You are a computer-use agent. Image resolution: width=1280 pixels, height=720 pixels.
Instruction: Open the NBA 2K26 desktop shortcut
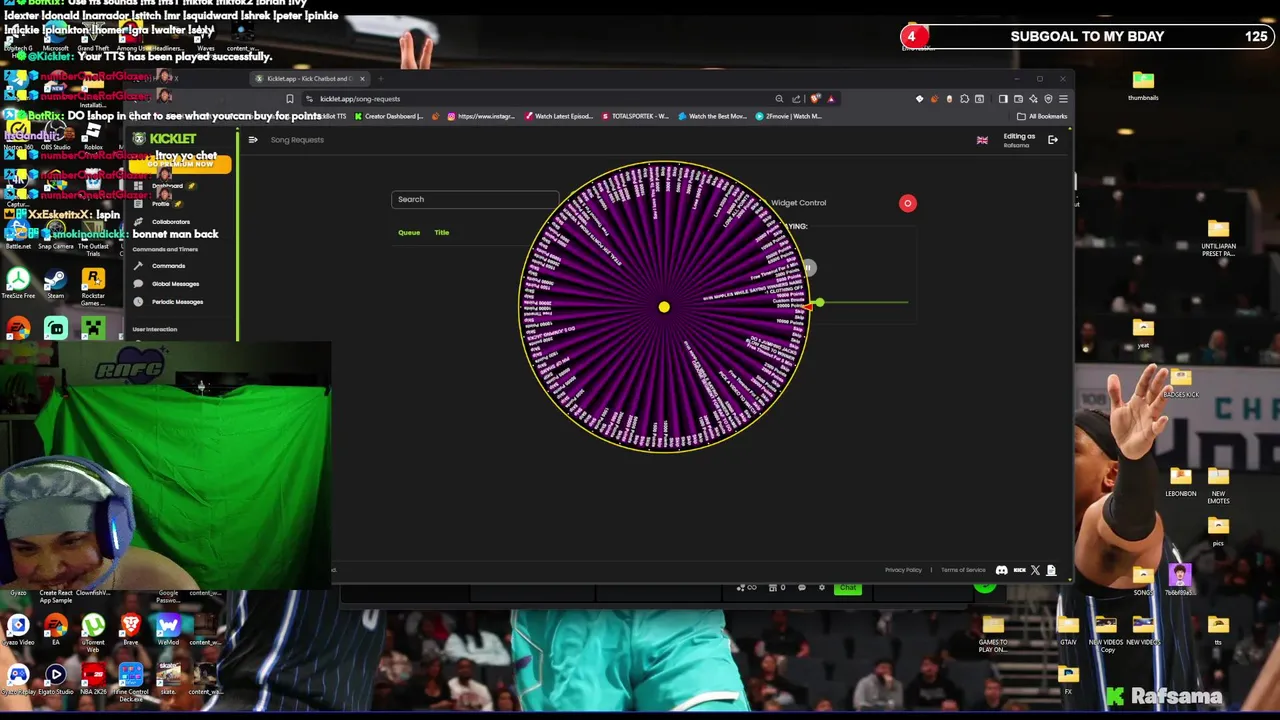[x=93, y=679]
